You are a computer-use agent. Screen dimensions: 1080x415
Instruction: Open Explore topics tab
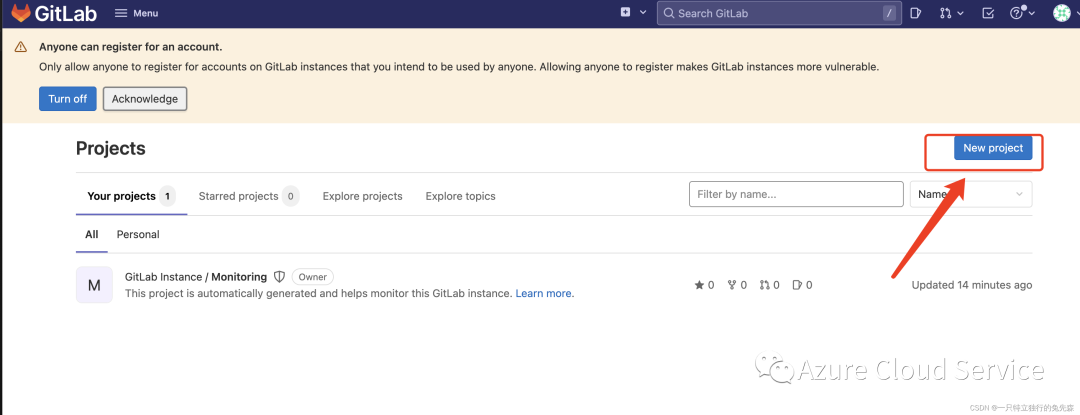tap(460, 196)
